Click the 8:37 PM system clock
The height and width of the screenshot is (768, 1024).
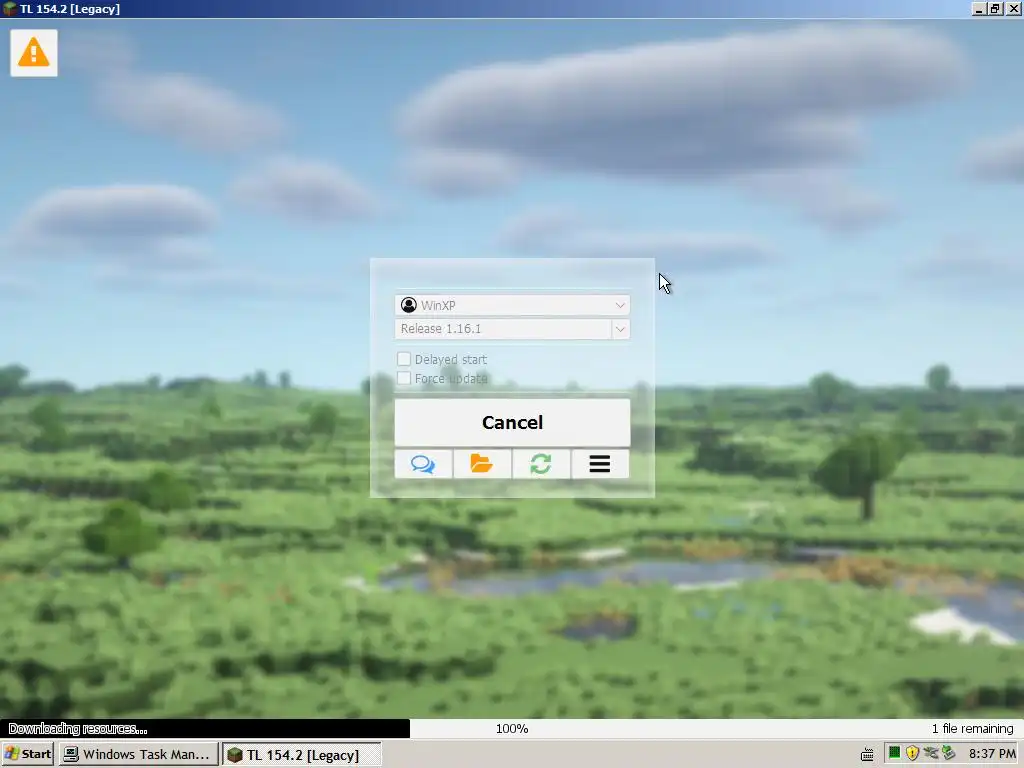[993, 754]
